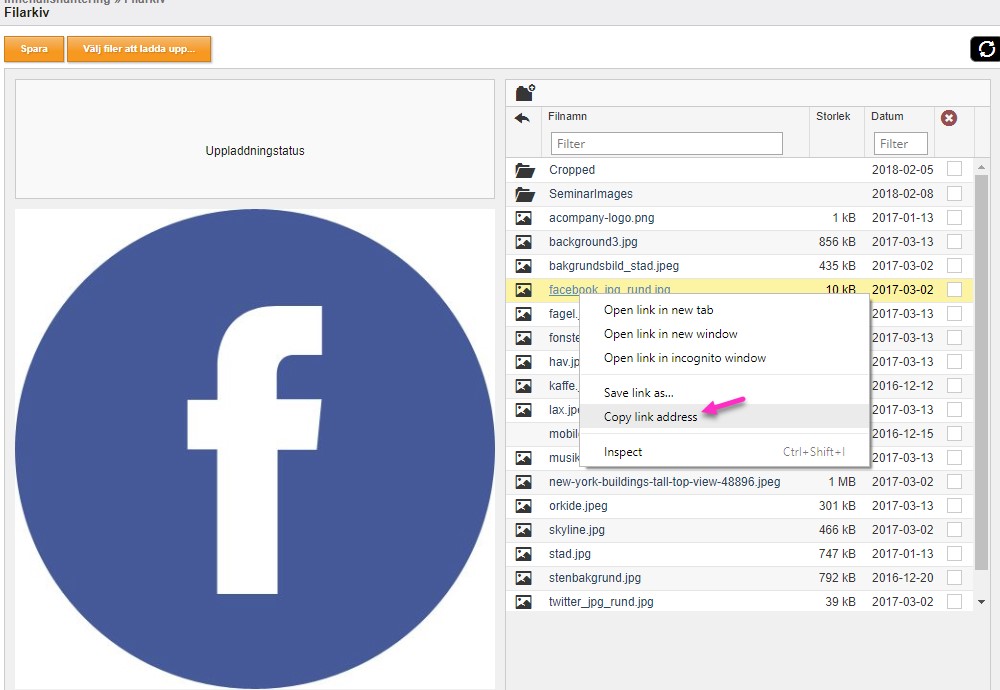This screenshot has height=690, width=1000.
Task: Choose Inspect from context menu
Action: 724,452
